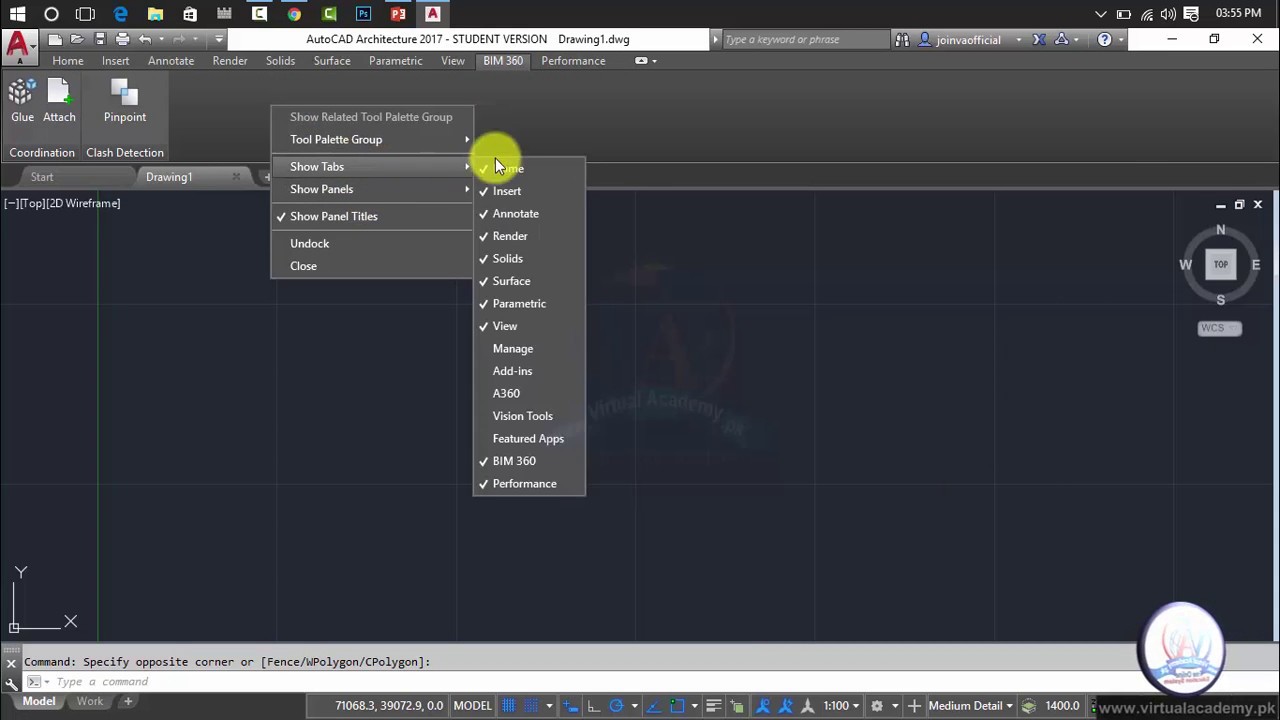Screen dimensions: 1280x720
Task: Expand the Show Panels submenu
Action: pyautogui.click(x=372, y=189)
